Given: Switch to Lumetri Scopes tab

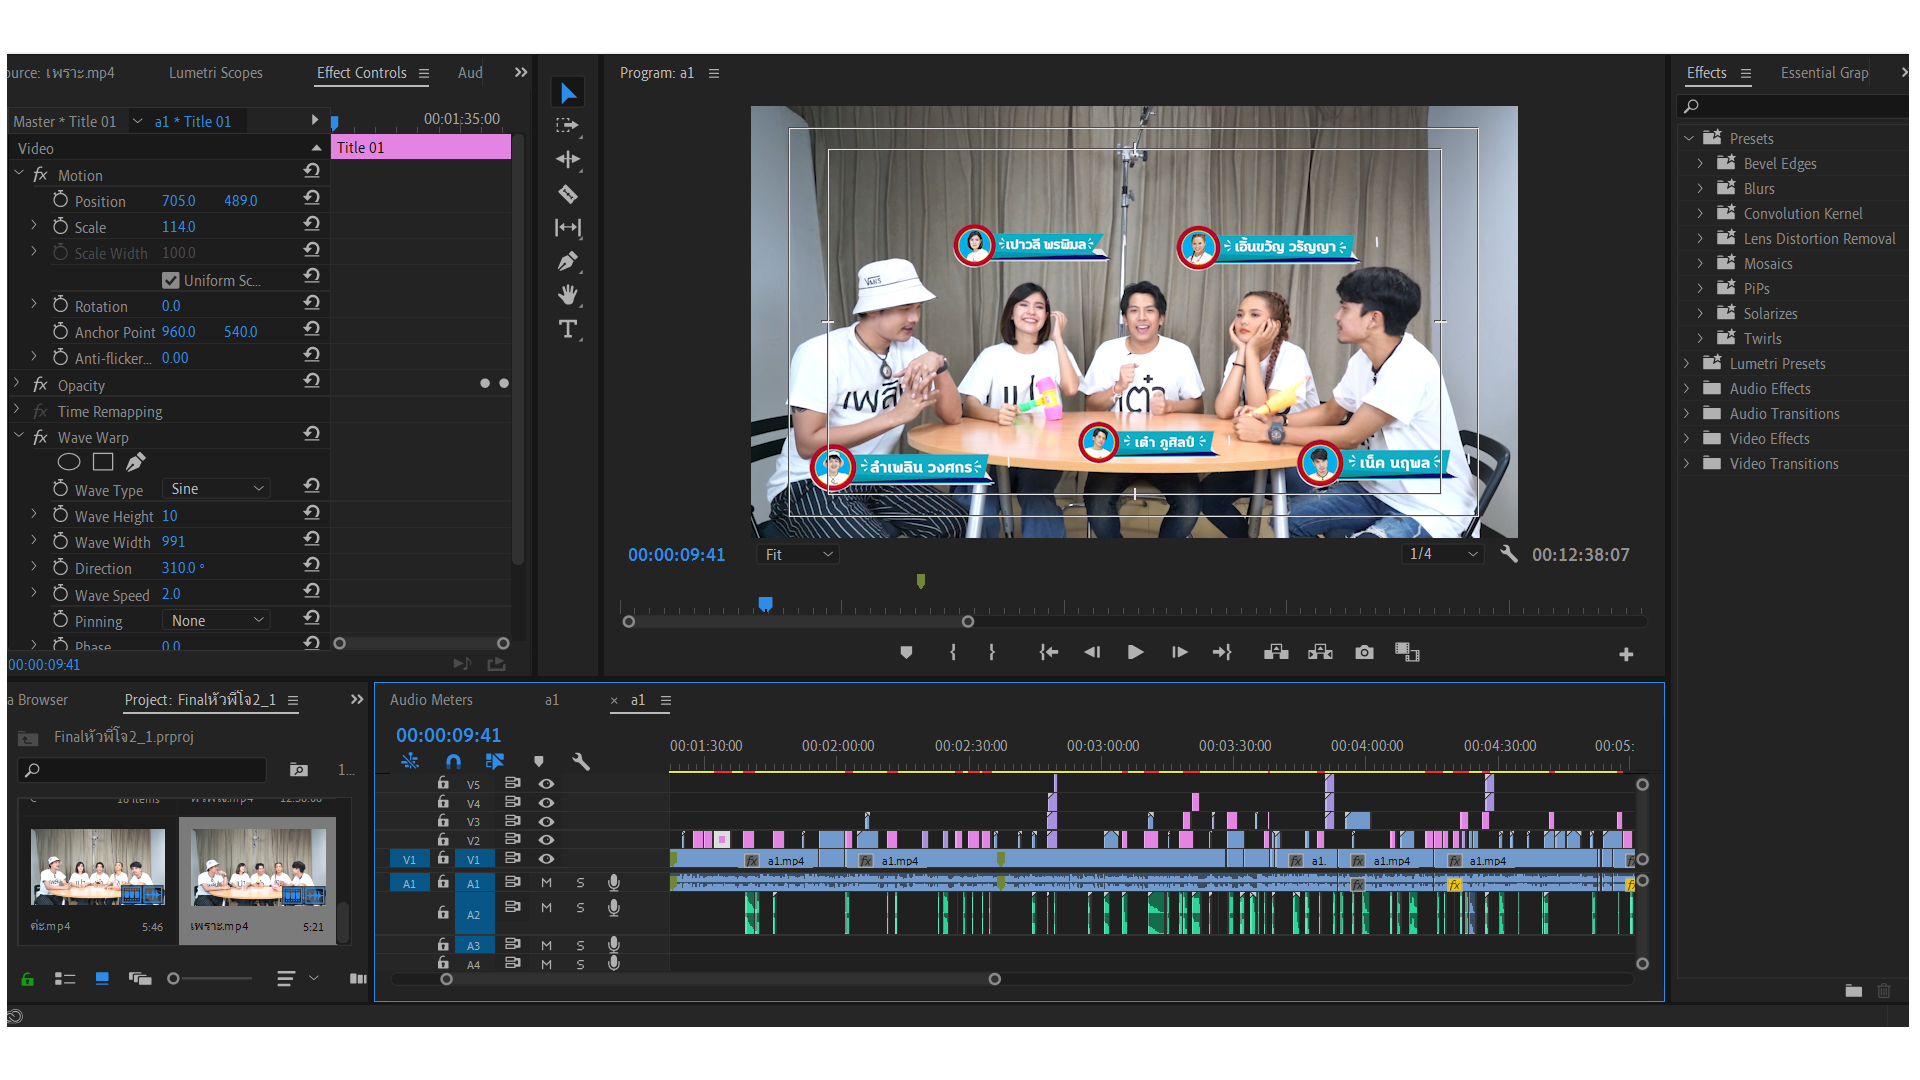Looking at the screenshot, I should [215, 73].
